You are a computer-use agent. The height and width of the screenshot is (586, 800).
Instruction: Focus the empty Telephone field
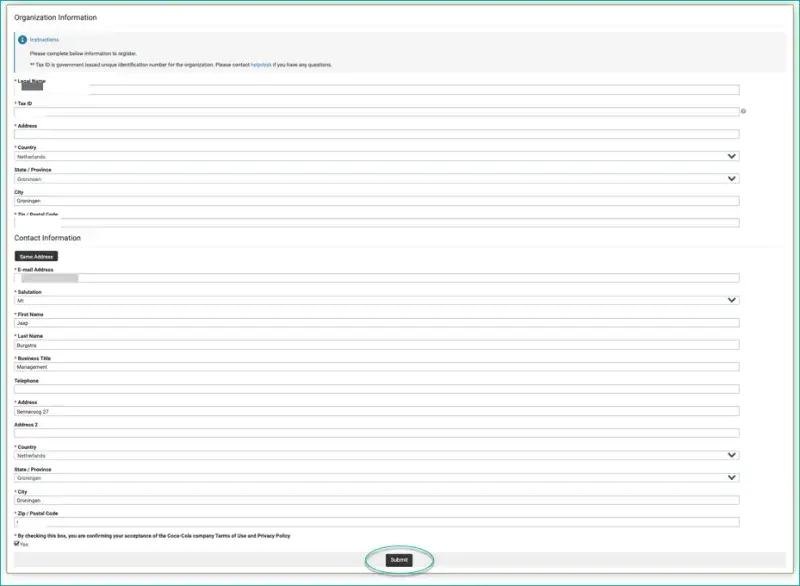(376, 389)
